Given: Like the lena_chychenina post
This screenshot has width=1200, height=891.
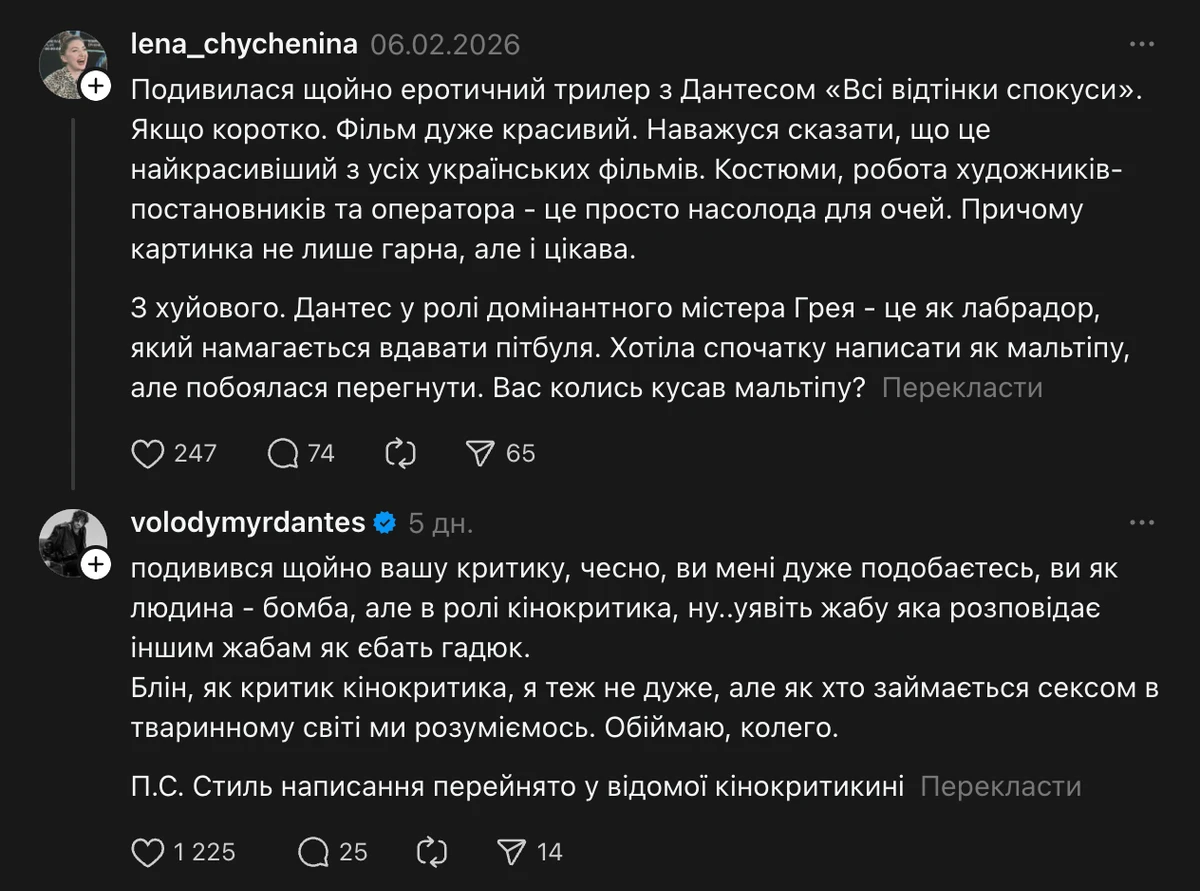Looking at the screenshot, I should [148, 454].
